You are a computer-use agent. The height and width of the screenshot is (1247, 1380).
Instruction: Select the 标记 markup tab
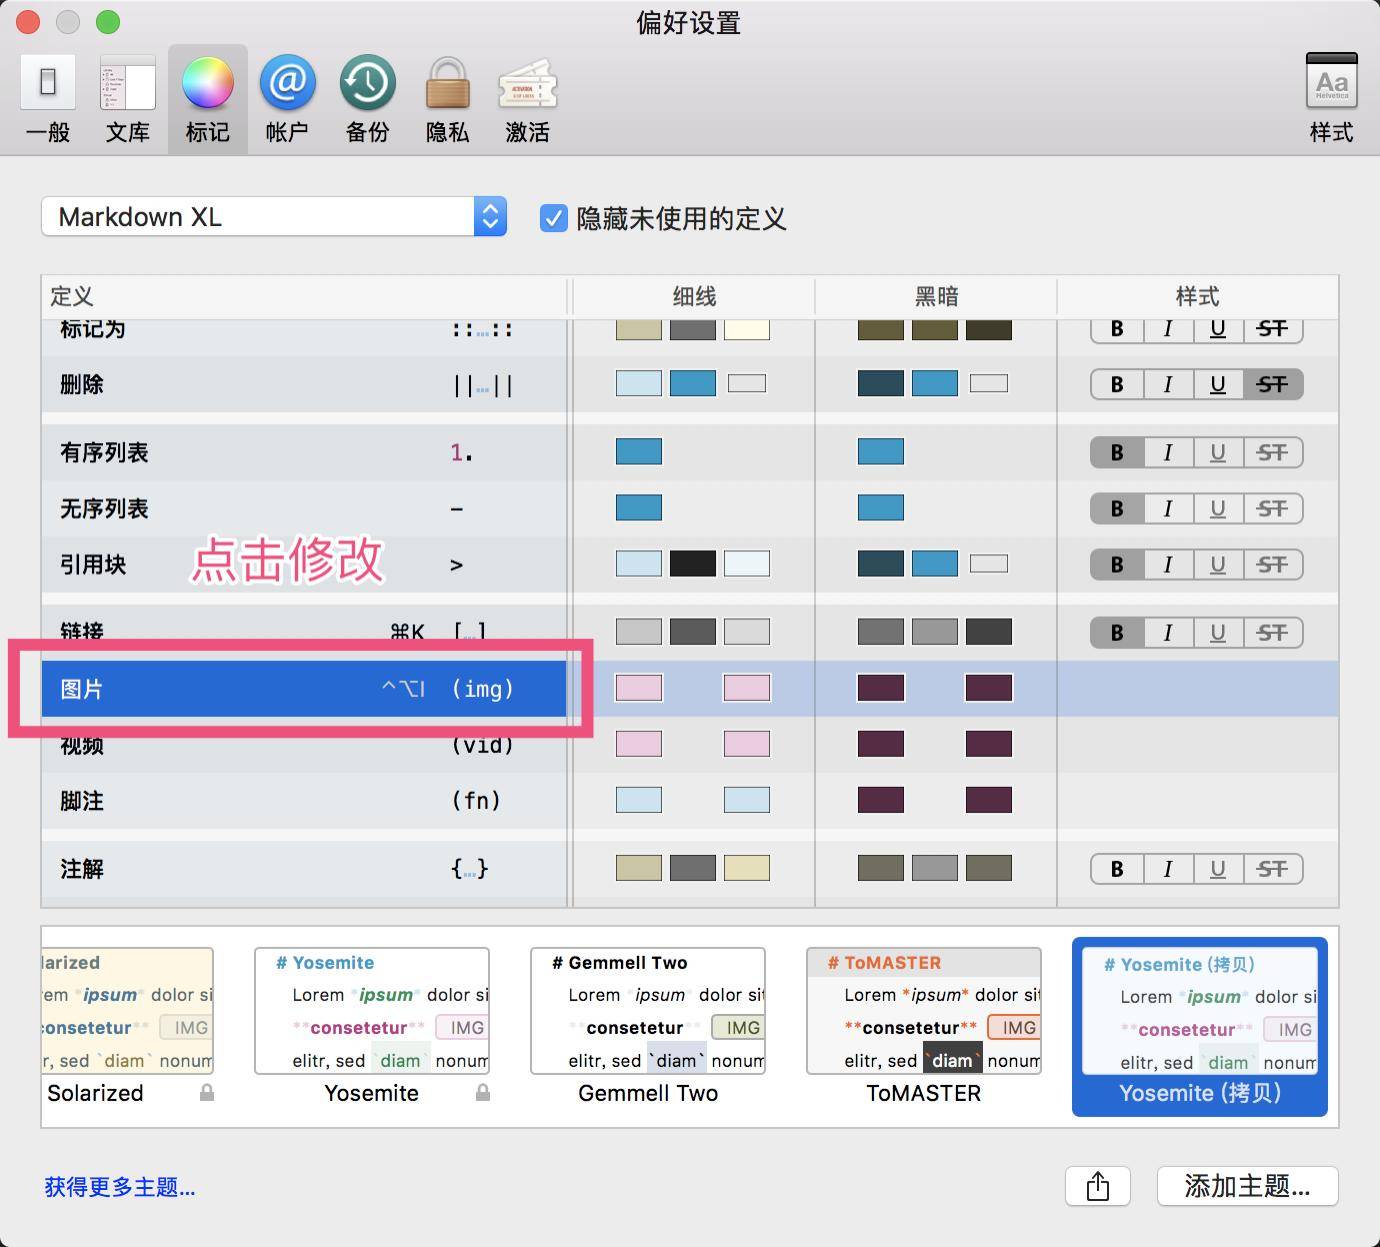tap(207, 99)
